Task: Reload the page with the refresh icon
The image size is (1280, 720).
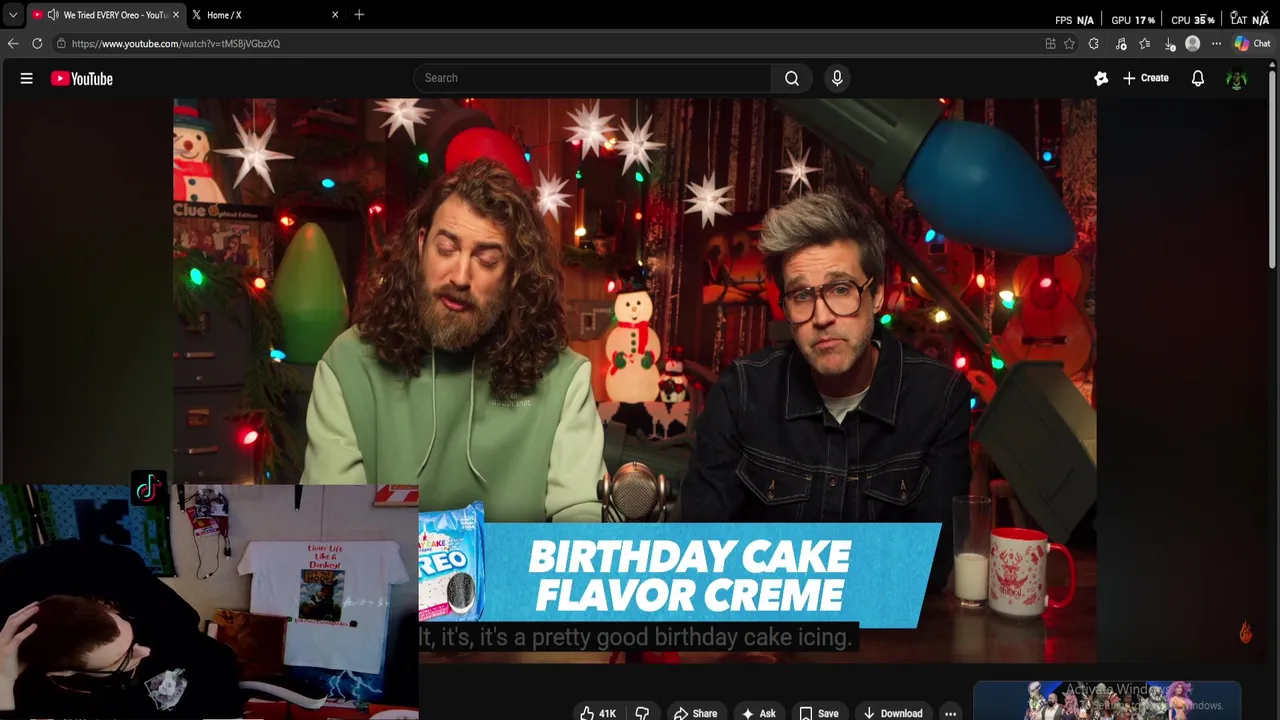Action: click(x=37, y=43)
